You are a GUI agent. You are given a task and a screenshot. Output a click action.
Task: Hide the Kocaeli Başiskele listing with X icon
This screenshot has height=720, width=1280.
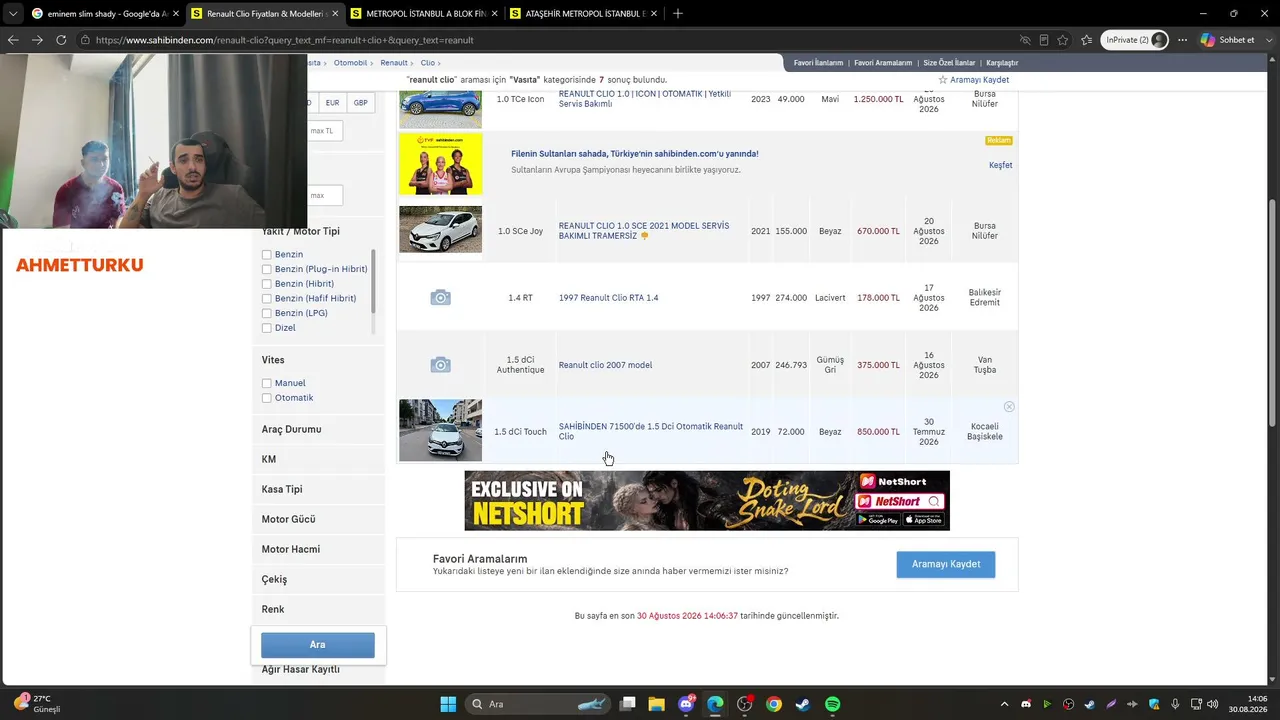point(1009,407)
